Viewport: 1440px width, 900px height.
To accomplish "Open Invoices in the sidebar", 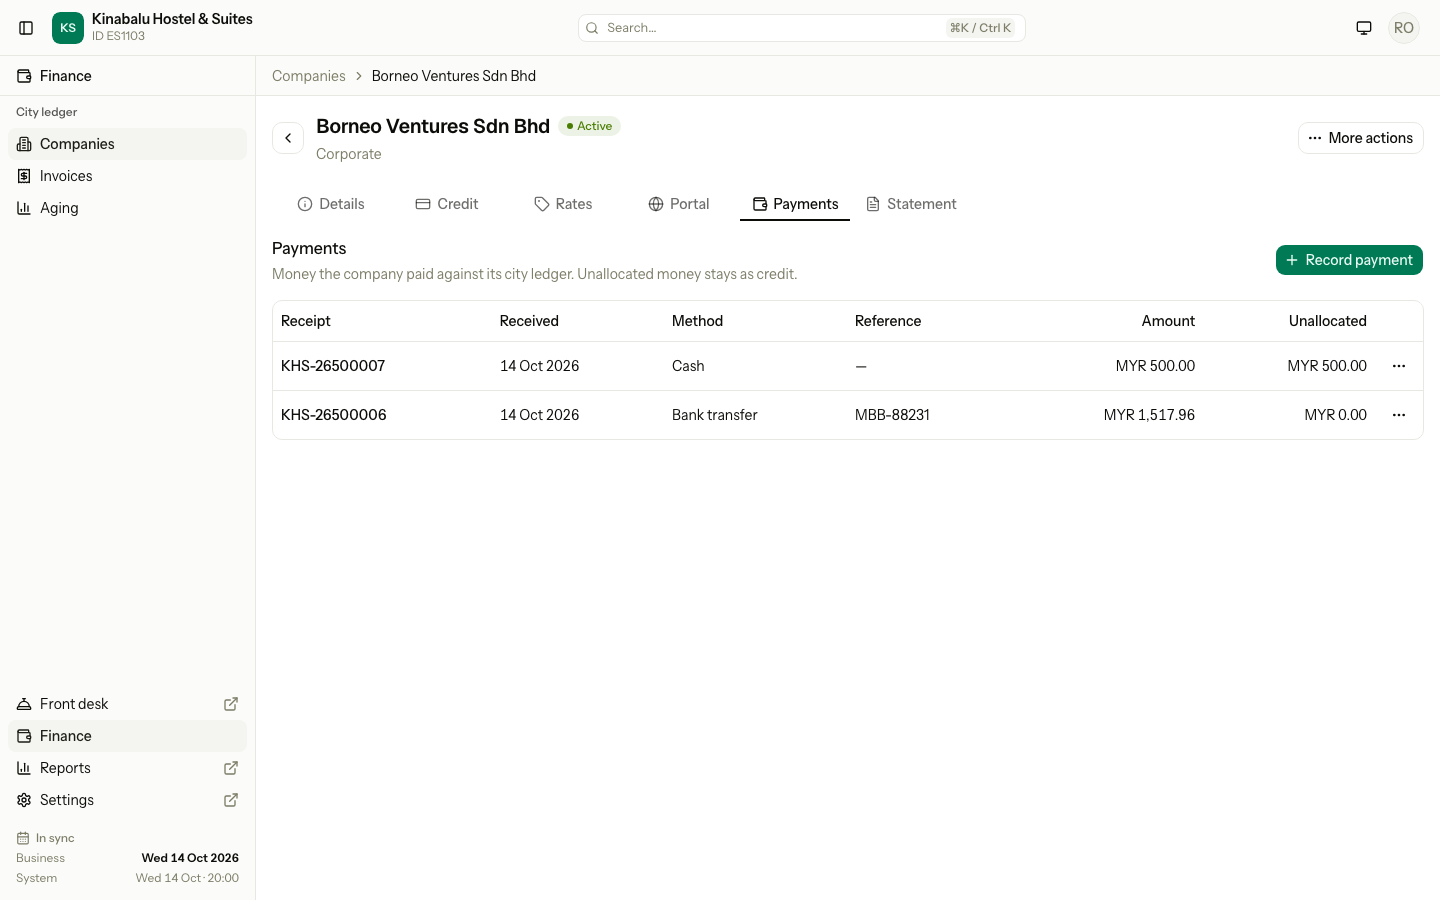I will [127, 176].
